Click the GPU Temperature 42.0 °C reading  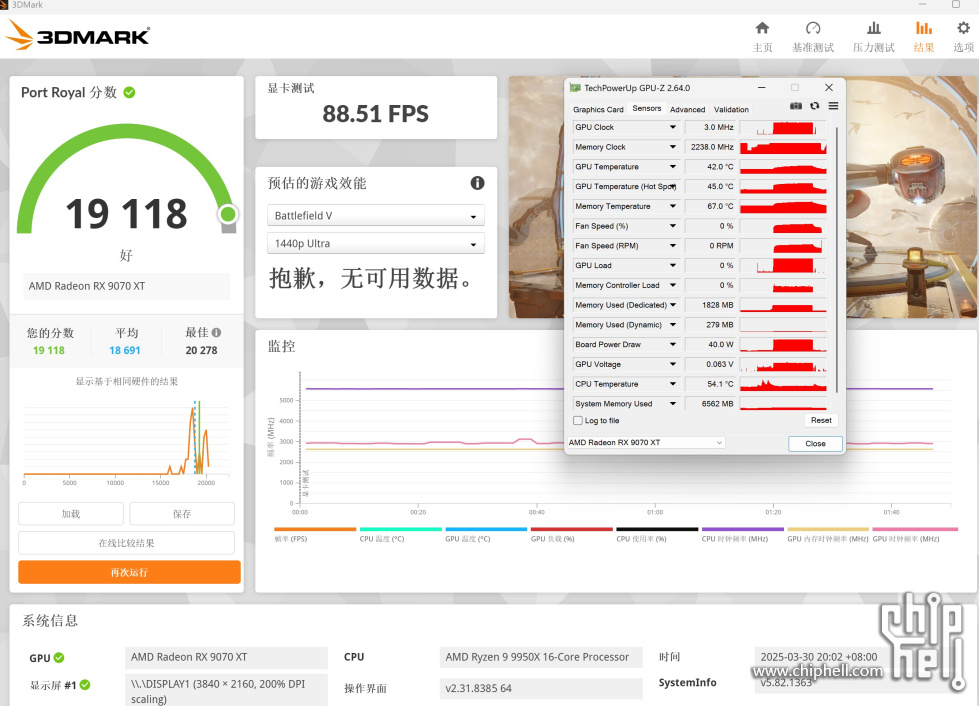click(711, 167)
